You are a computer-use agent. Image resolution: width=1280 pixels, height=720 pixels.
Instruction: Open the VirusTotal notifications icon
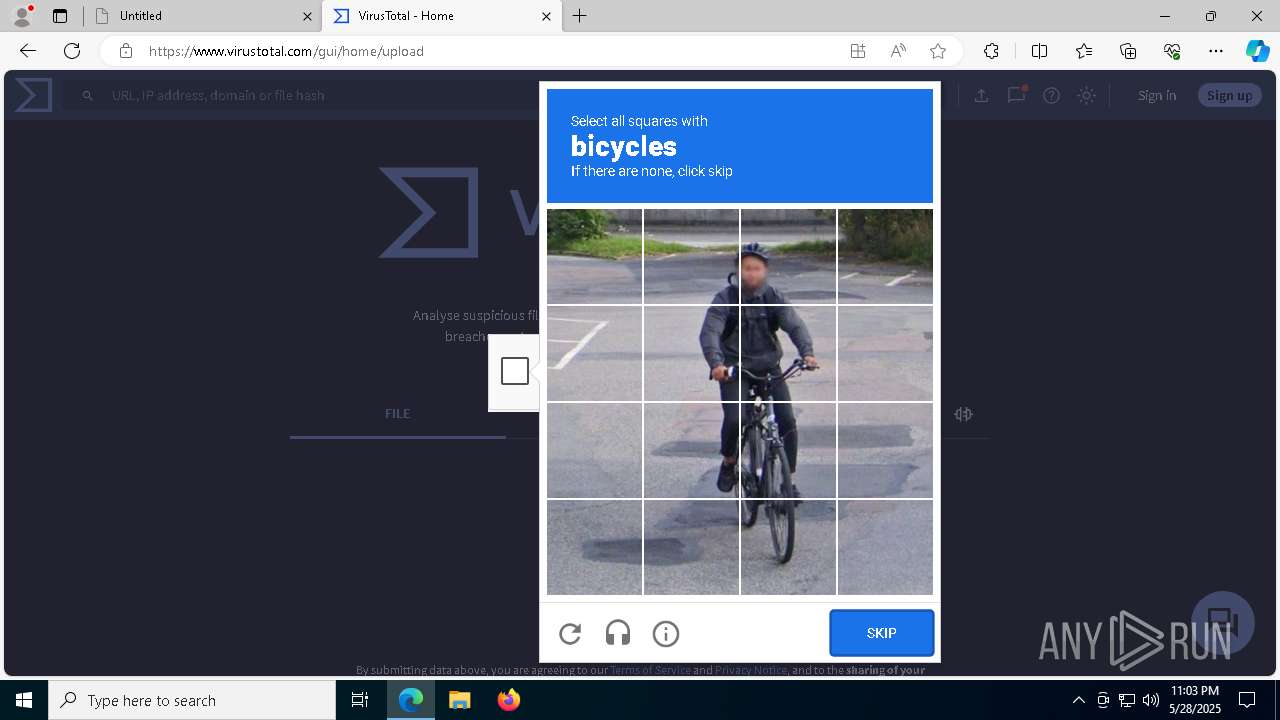(1016, 95)
